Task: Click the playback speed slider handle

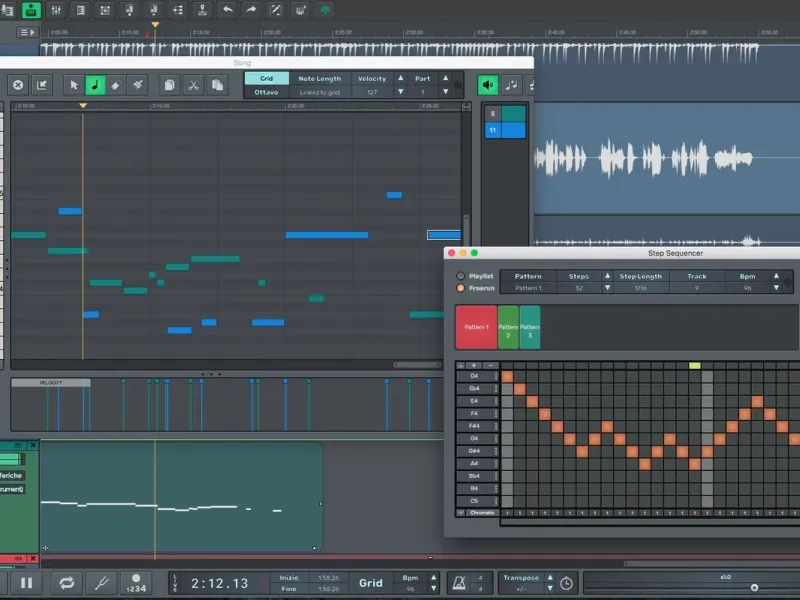Action: 754,588
